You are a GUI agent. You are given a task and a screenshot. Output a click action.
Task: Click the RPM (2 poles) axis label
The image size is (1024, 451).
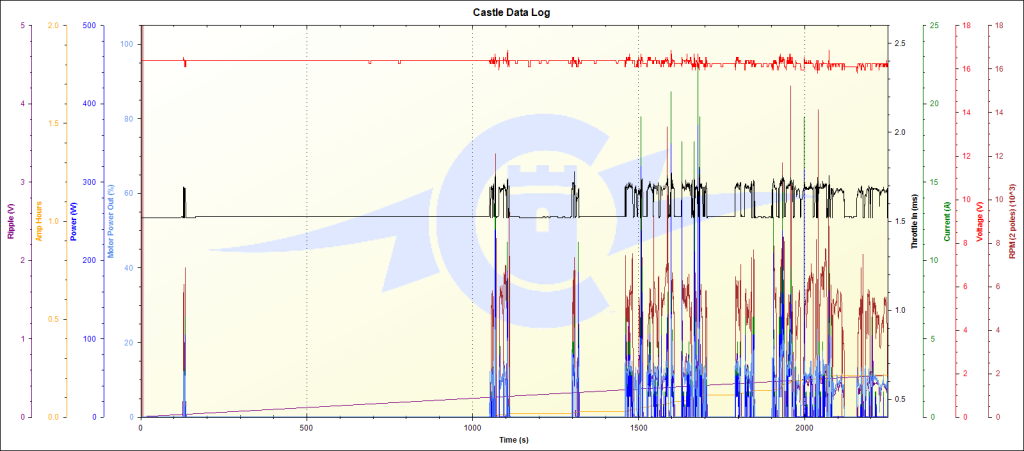[1012, 221]
